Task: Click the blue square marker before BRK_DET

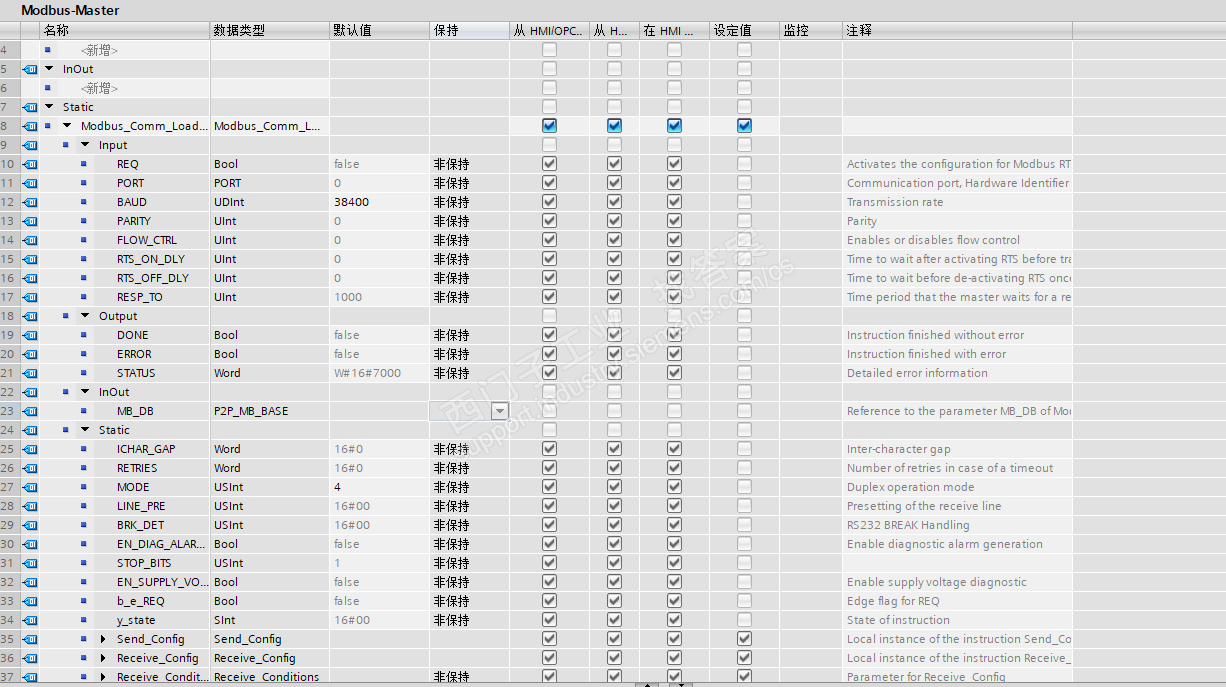Action: (84, 525)
